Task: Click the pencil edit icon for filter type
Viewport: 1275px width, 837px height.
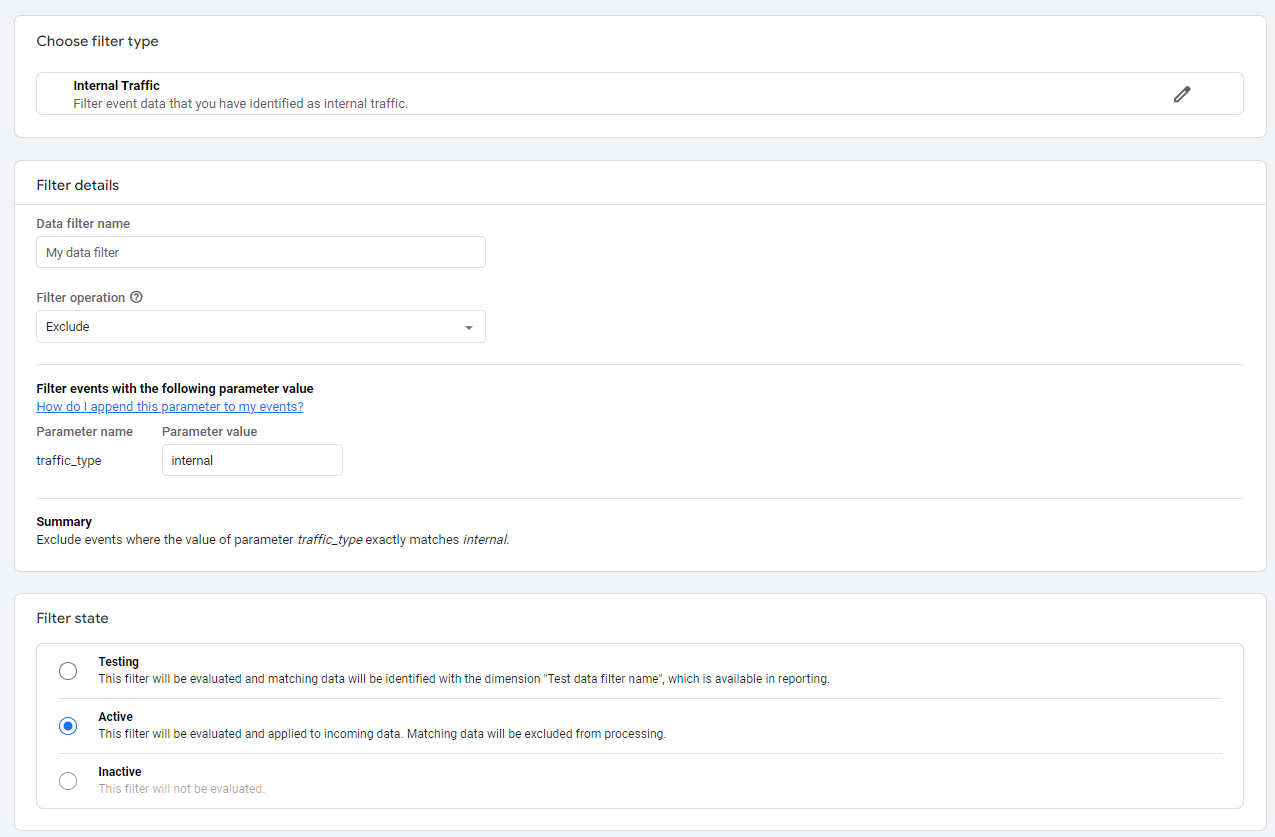Action: tap(1182, 94)
